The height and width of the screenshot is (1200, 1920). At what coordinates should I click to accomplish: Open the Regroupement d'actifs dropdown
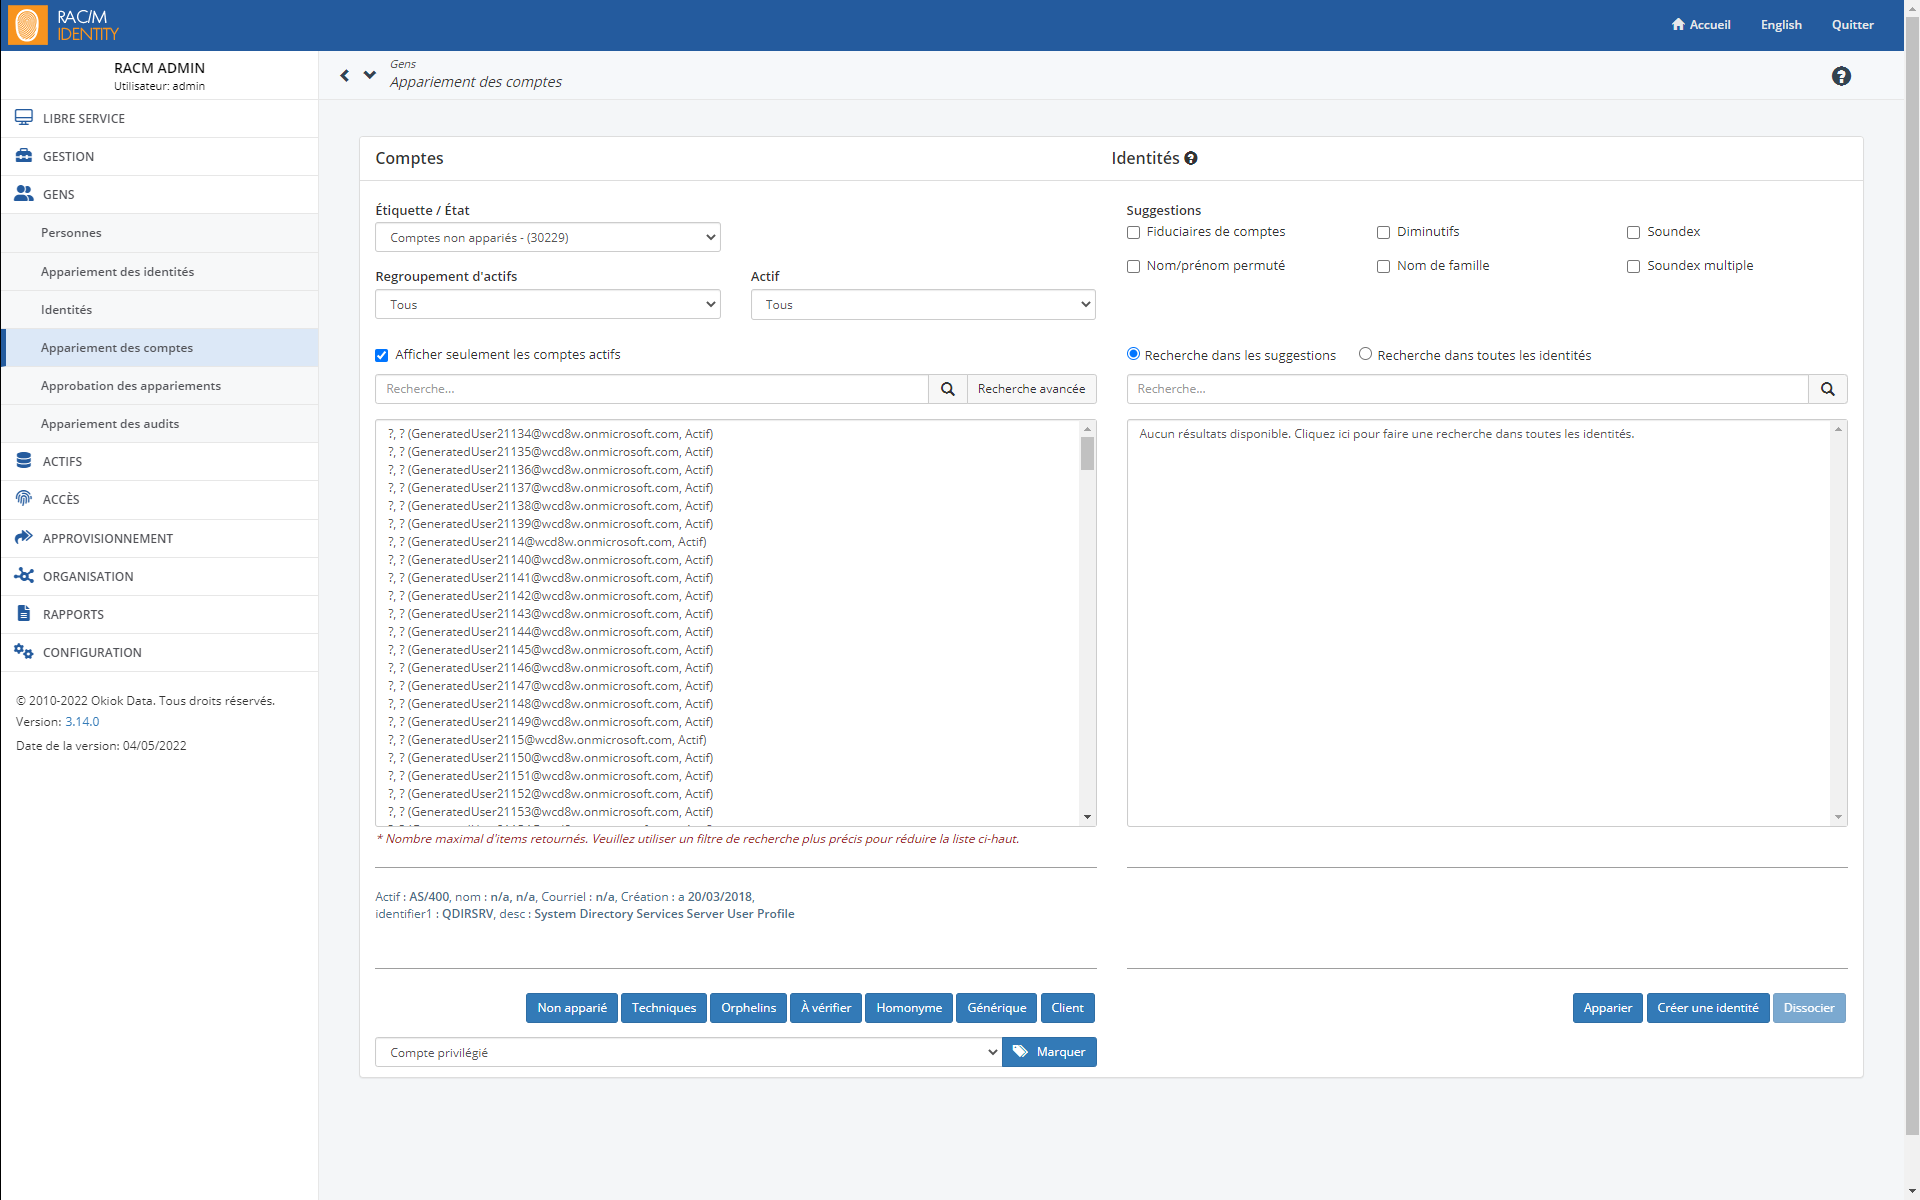(547, 304)
